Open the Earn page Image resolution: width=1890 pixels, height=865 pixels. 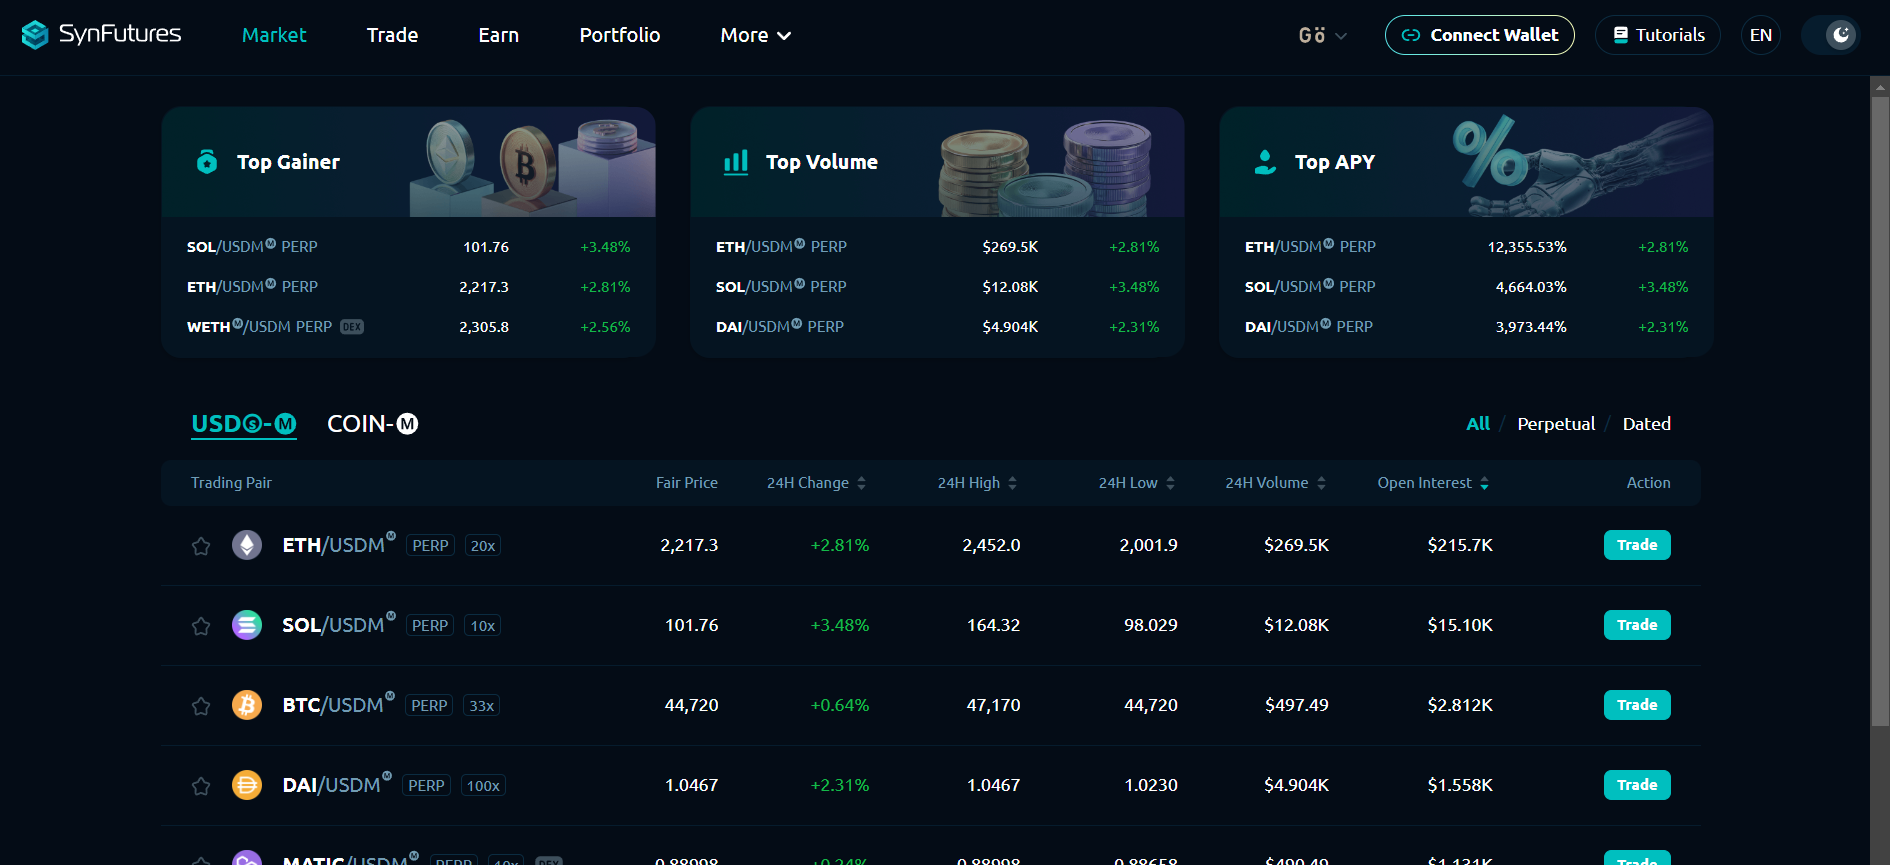[498, 35]
